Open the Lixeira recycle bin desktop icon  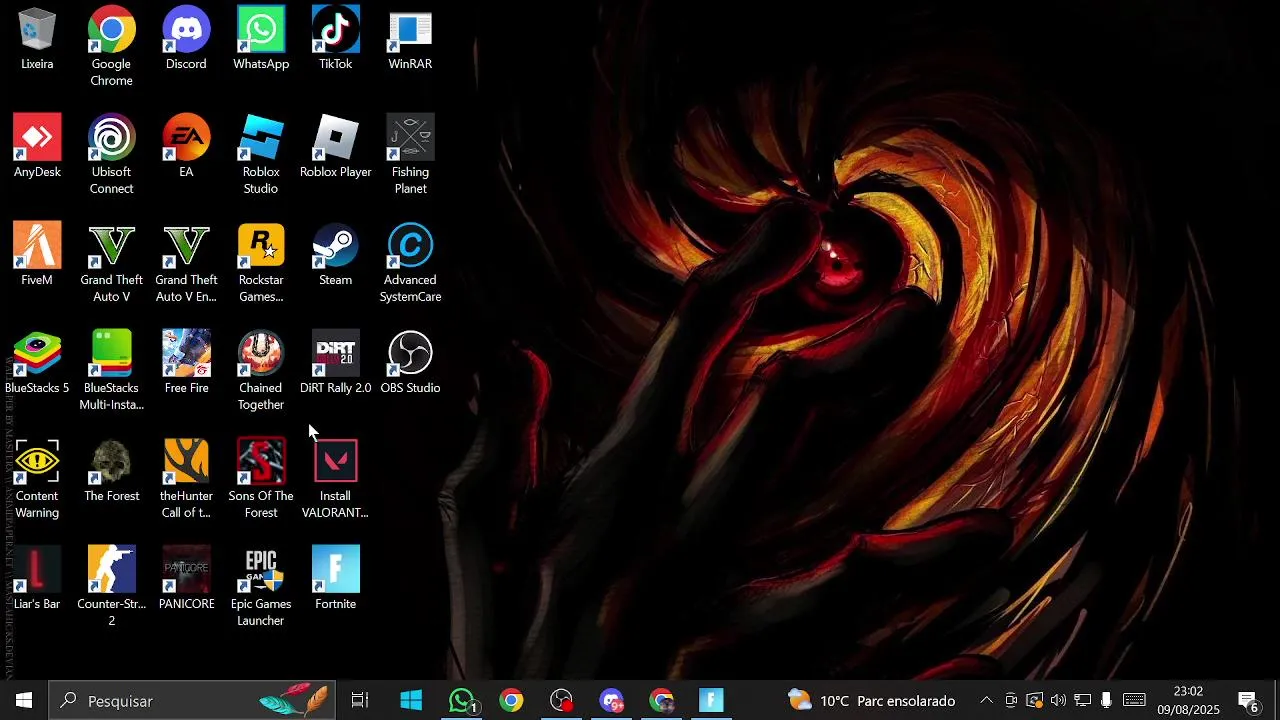click(x=37, y=39)
